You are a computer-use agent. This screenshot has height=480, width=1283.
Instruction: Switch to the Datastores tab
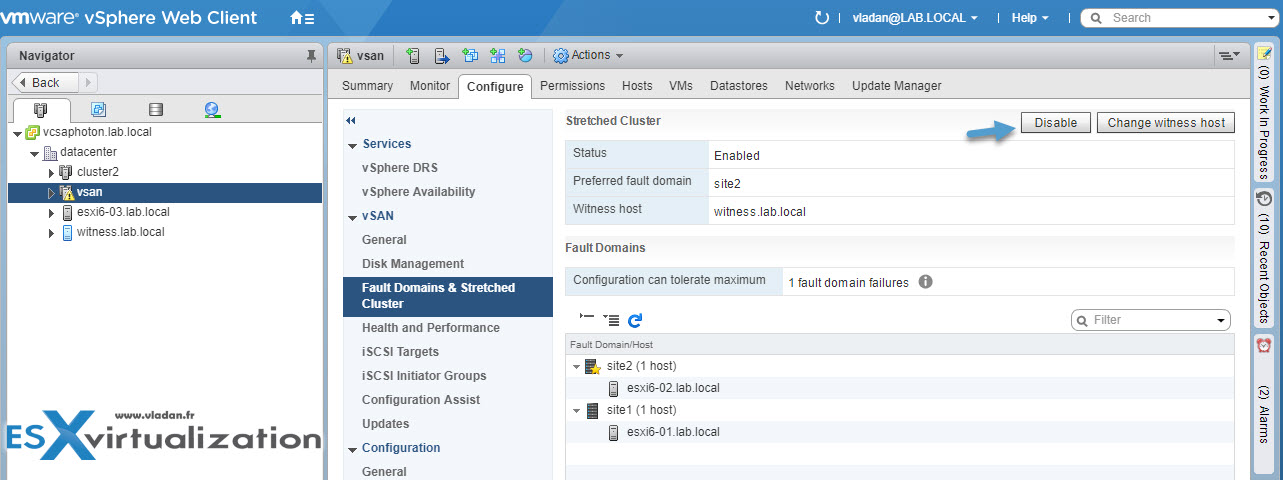pyautogui.click(x=739, y=86)
